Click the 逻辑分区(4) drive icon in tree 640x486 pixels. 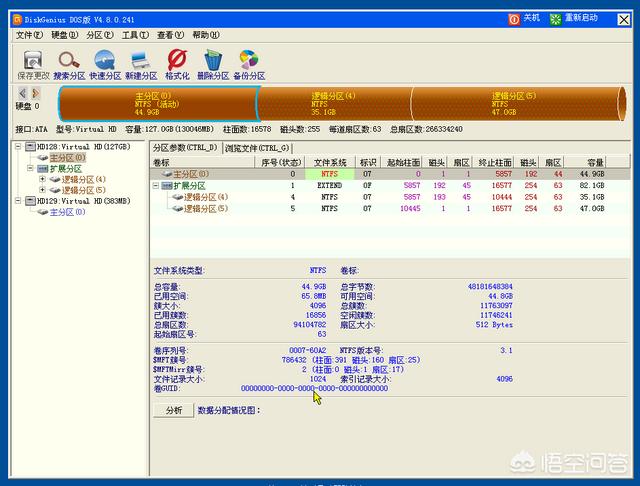[55, 179]
